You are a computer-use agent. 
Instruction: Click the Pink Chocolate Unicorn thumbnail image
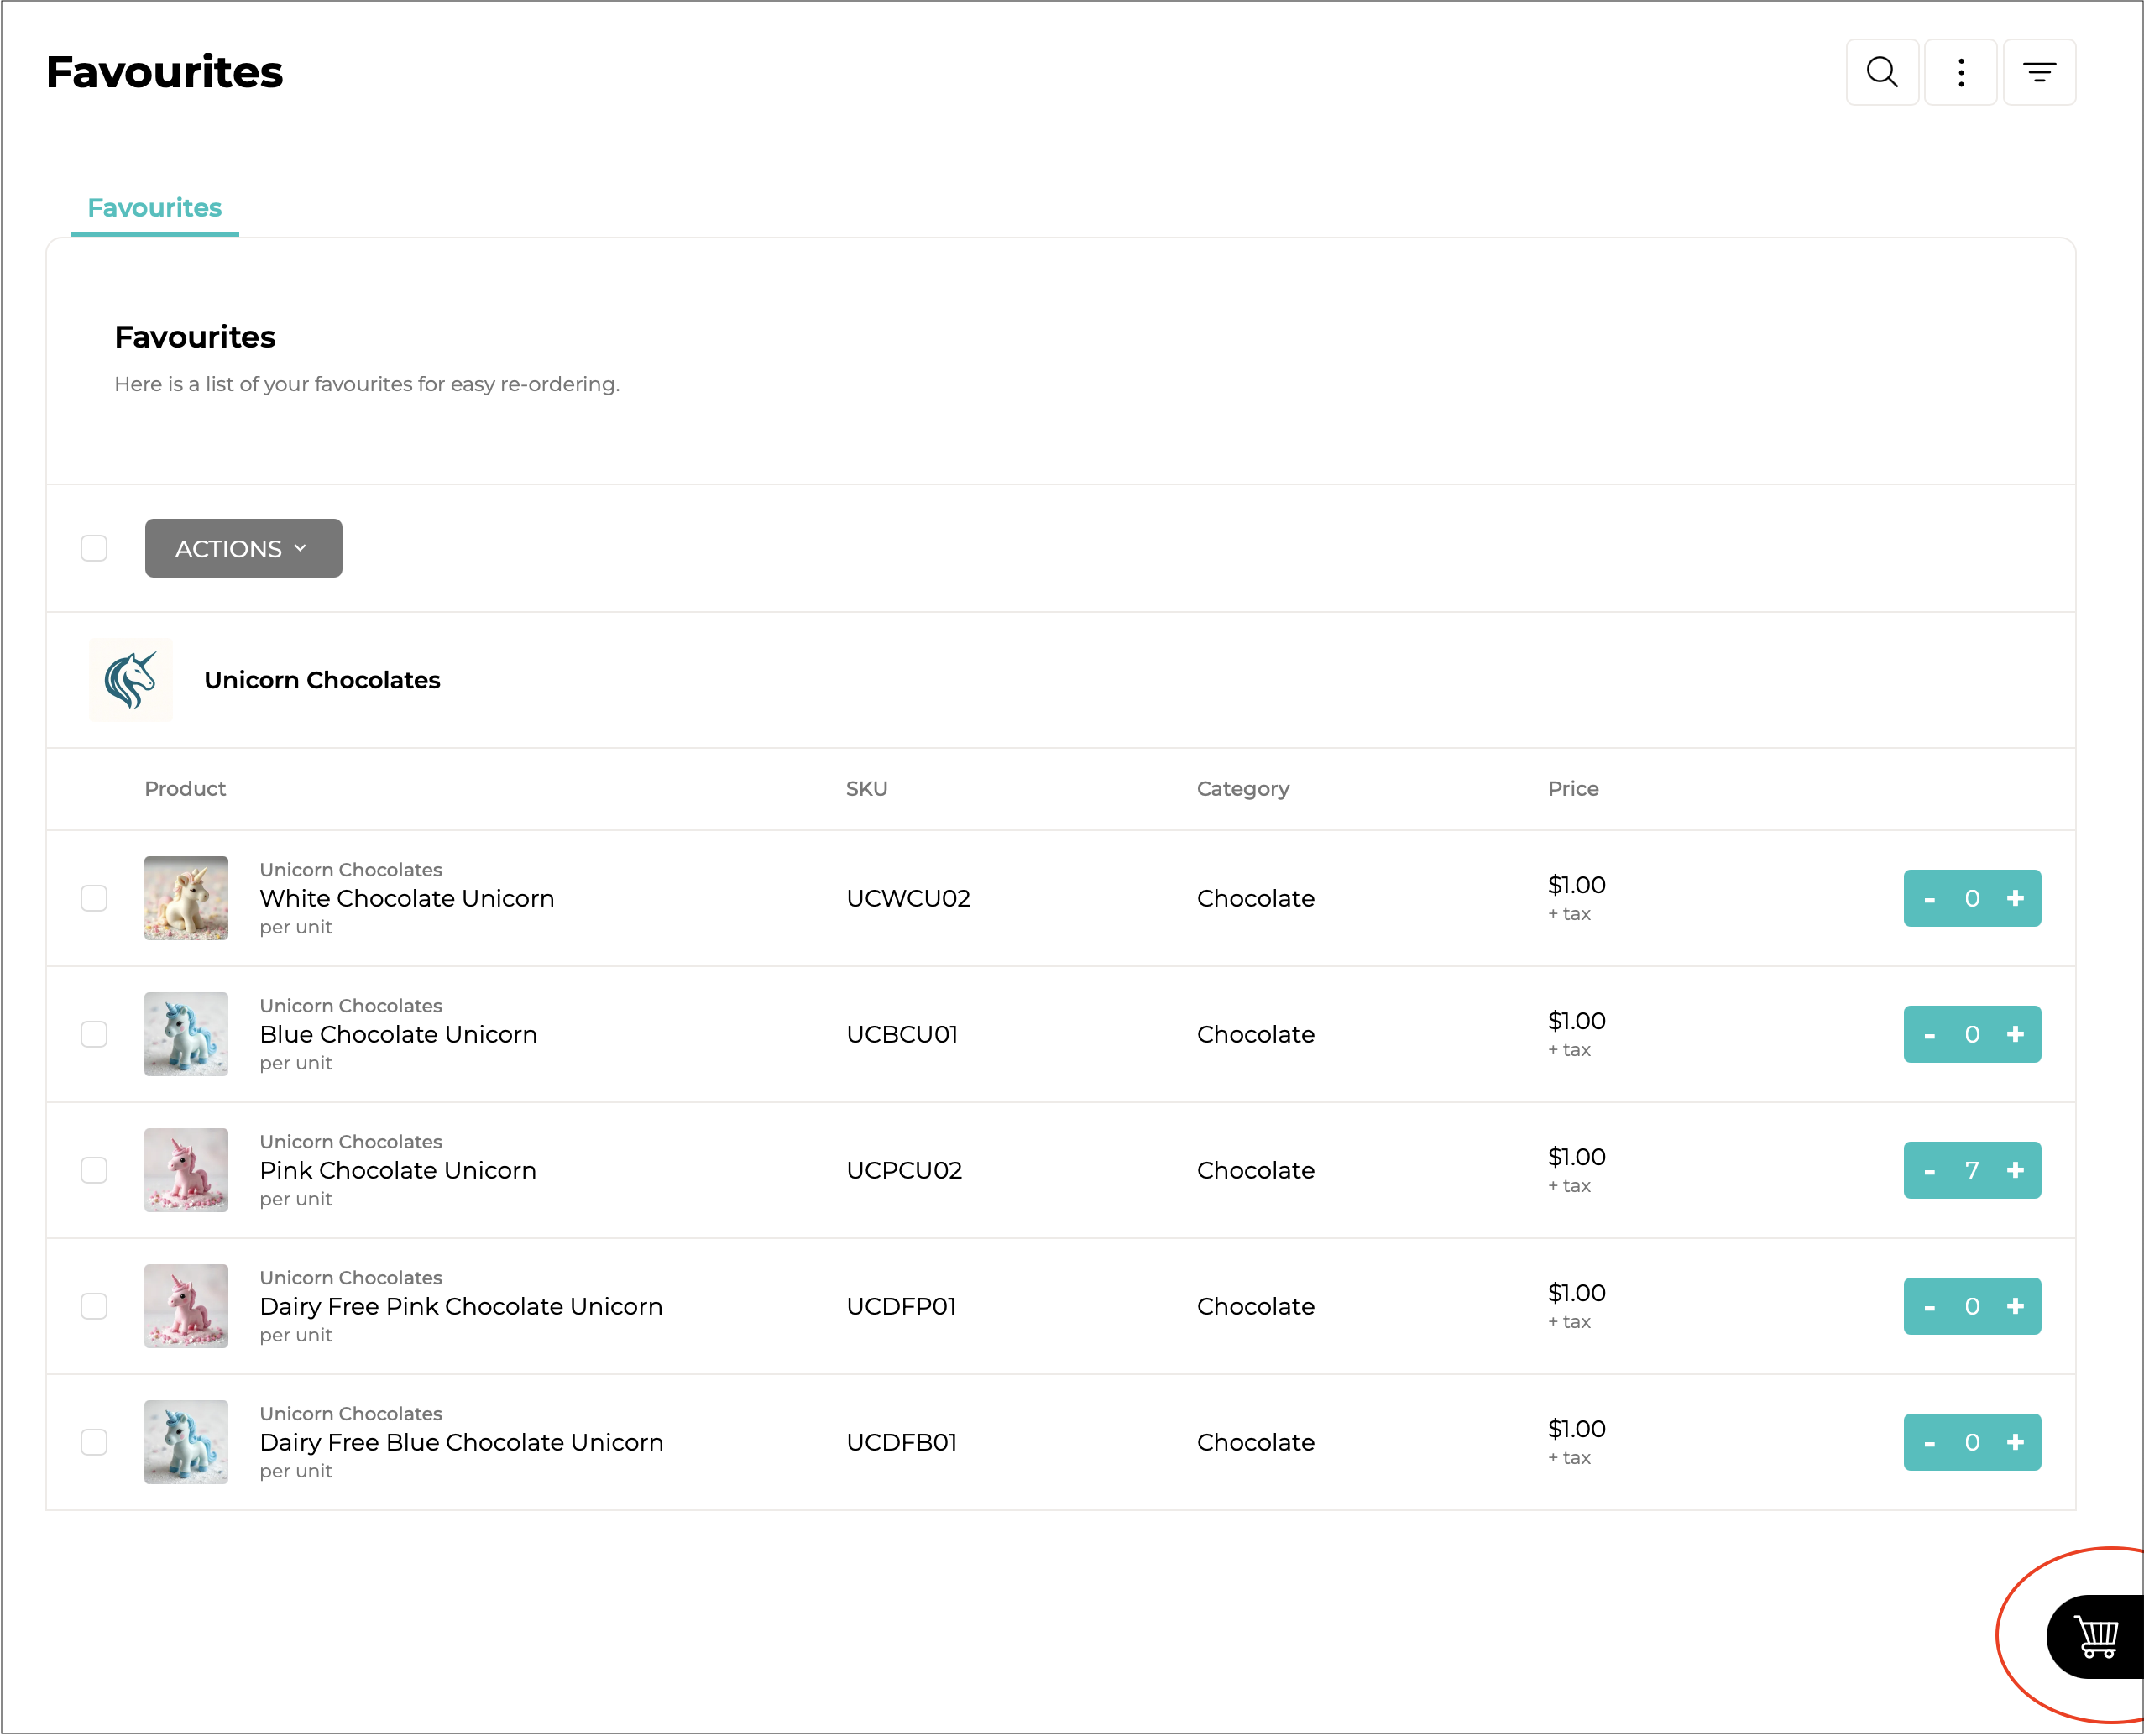186,1170
